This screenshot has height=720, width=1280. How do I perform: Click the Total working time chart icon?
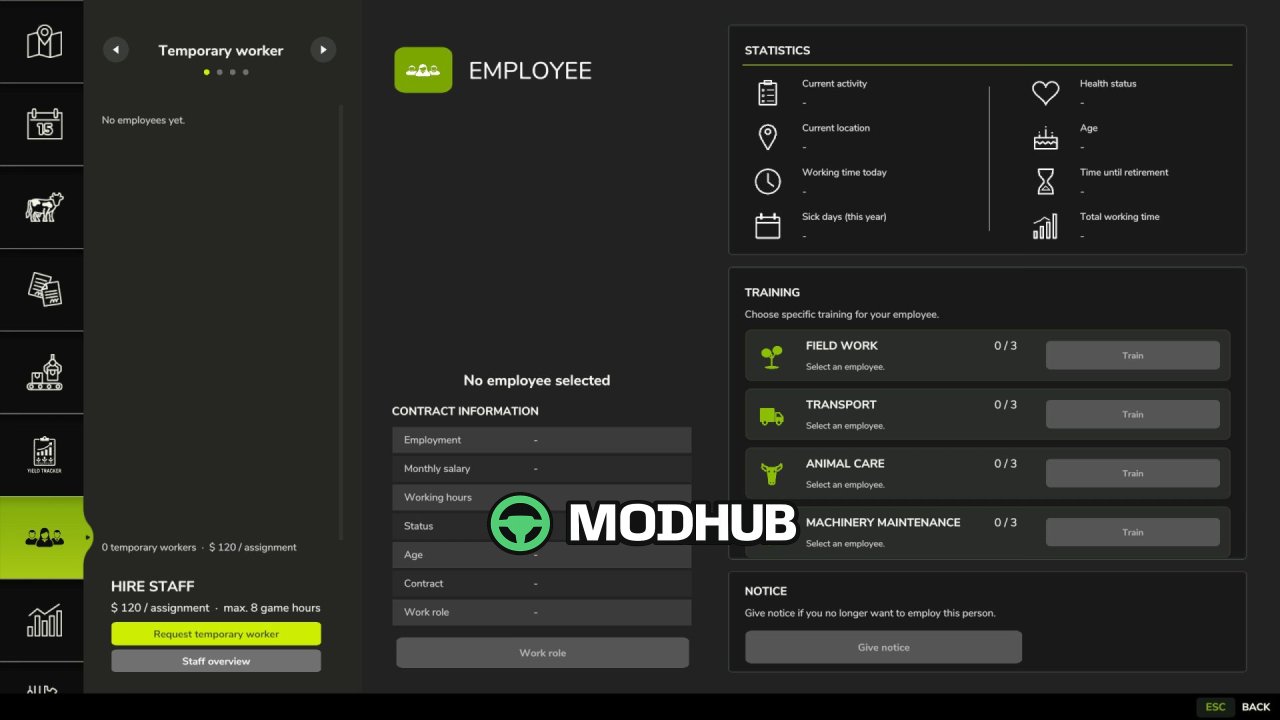pos(1045,226)
